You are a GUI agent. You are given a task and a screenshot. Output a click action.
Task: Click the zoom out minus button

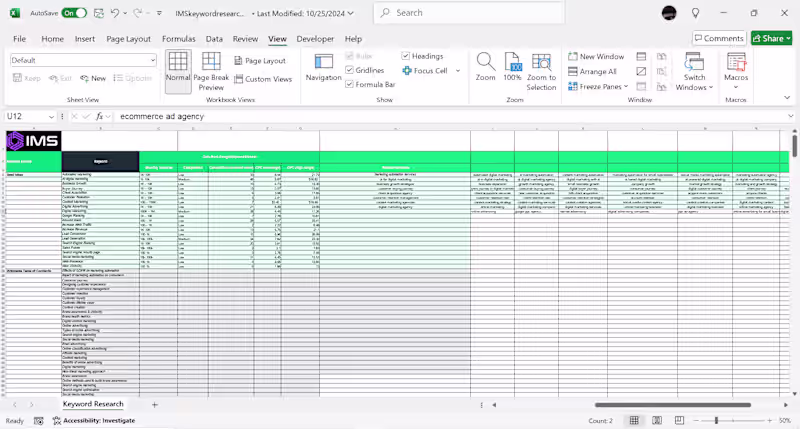click(696, 420)
